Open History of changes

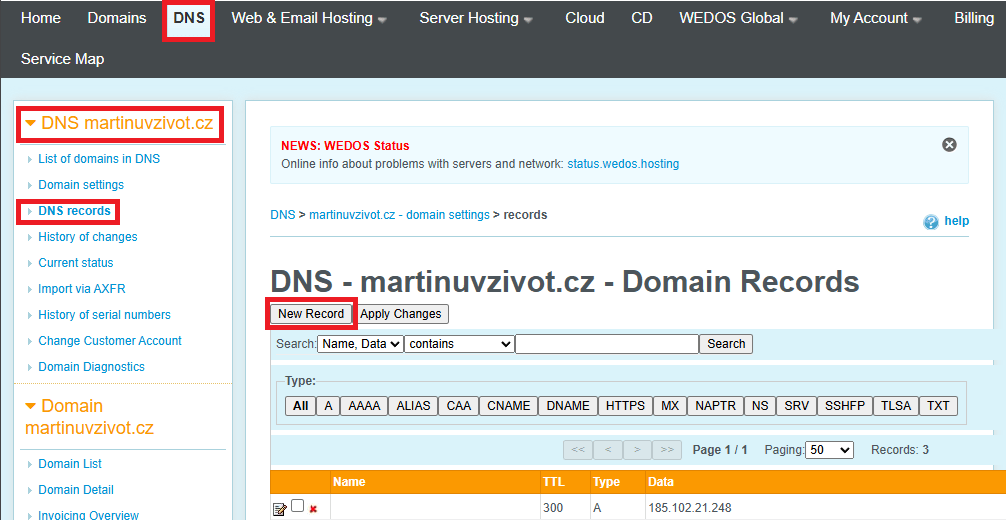(88, 237)
